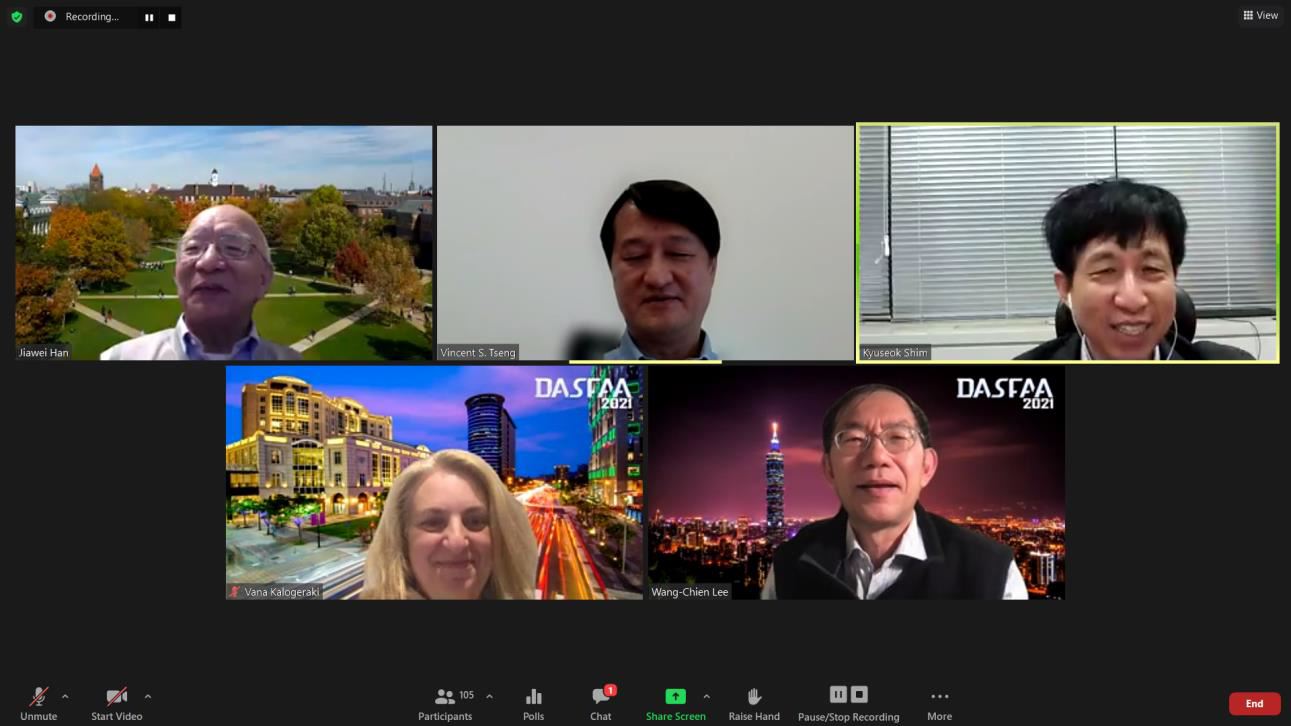Open the View layout menu

(1260, 15)
